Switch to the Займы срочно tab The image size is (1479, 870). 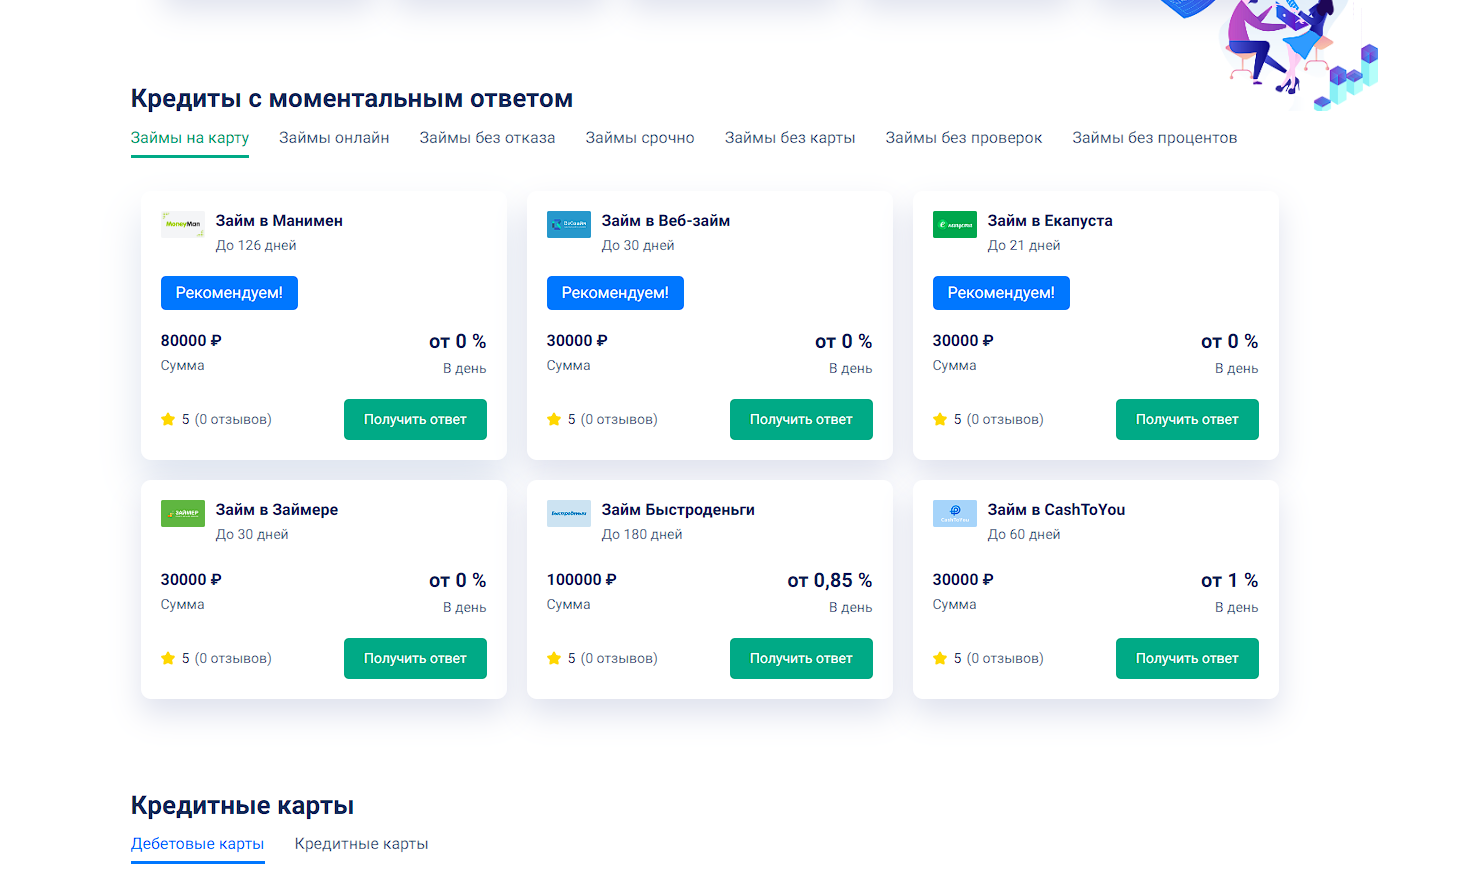pos(640,138)
